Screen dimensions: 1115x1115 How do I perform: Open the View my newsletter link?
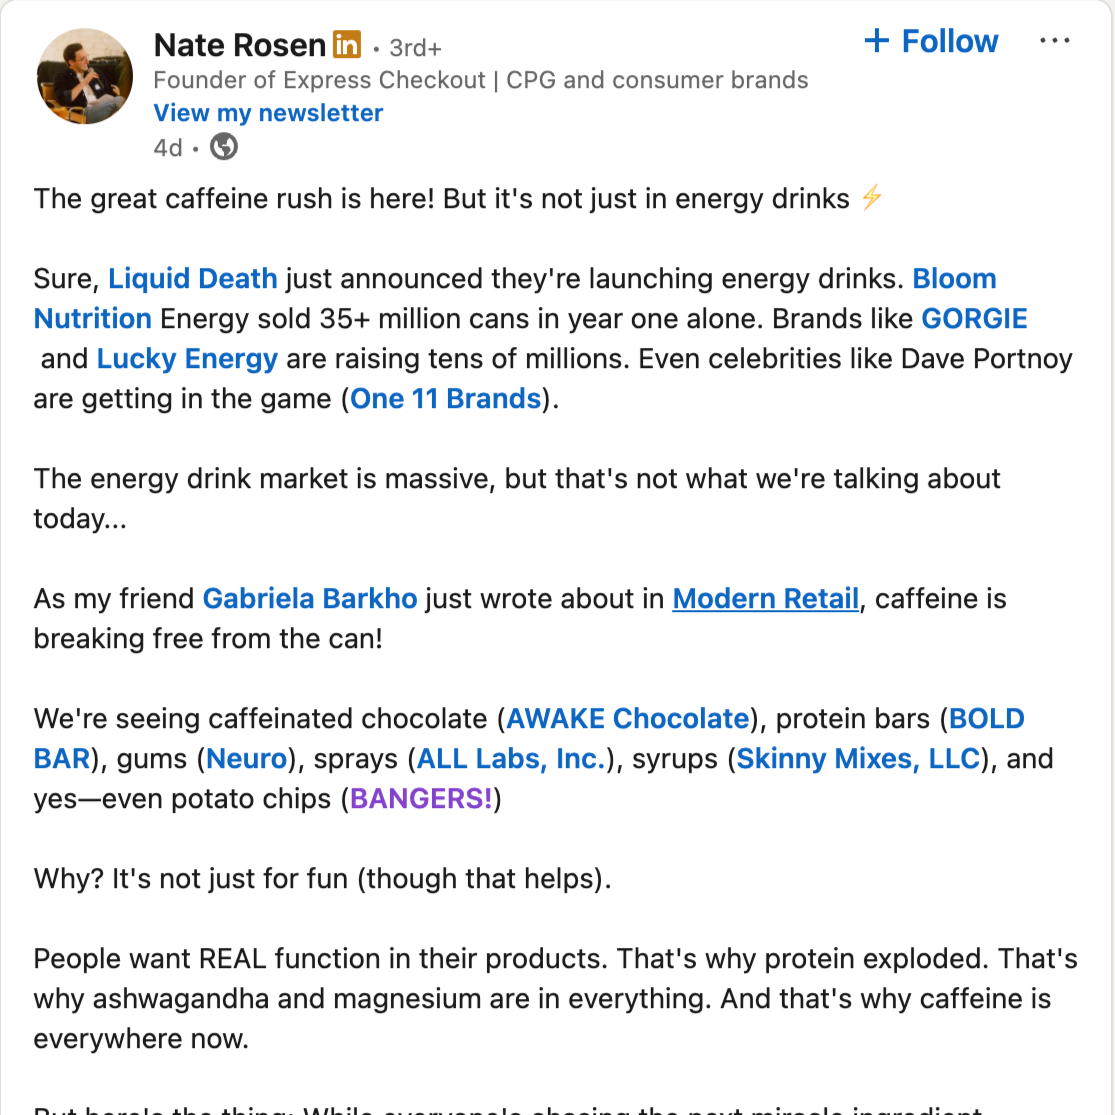point(268,113)
